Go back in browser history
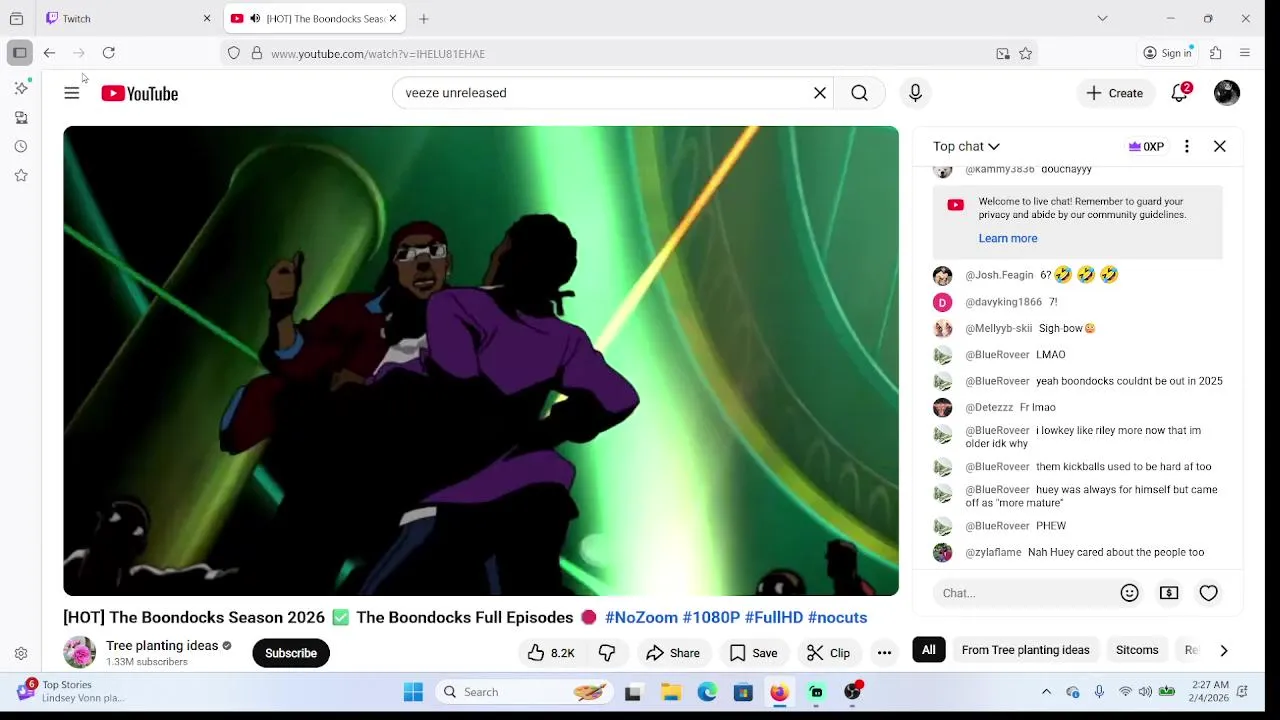This screenshot has width=1280, height=720. point(49,53)
